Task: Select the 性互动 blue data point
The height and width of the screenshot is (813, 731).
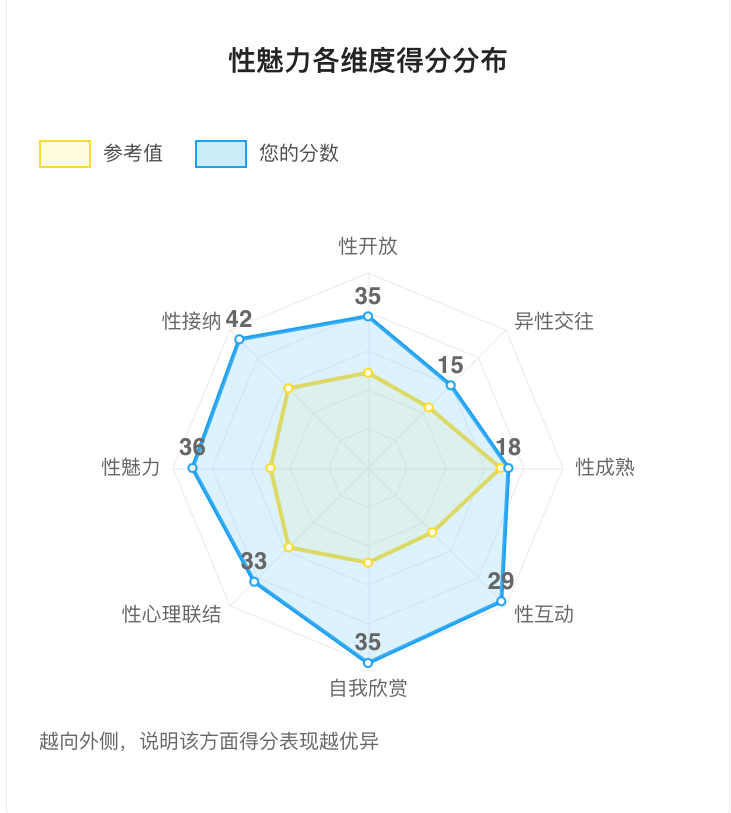Action: coord(501,601)
